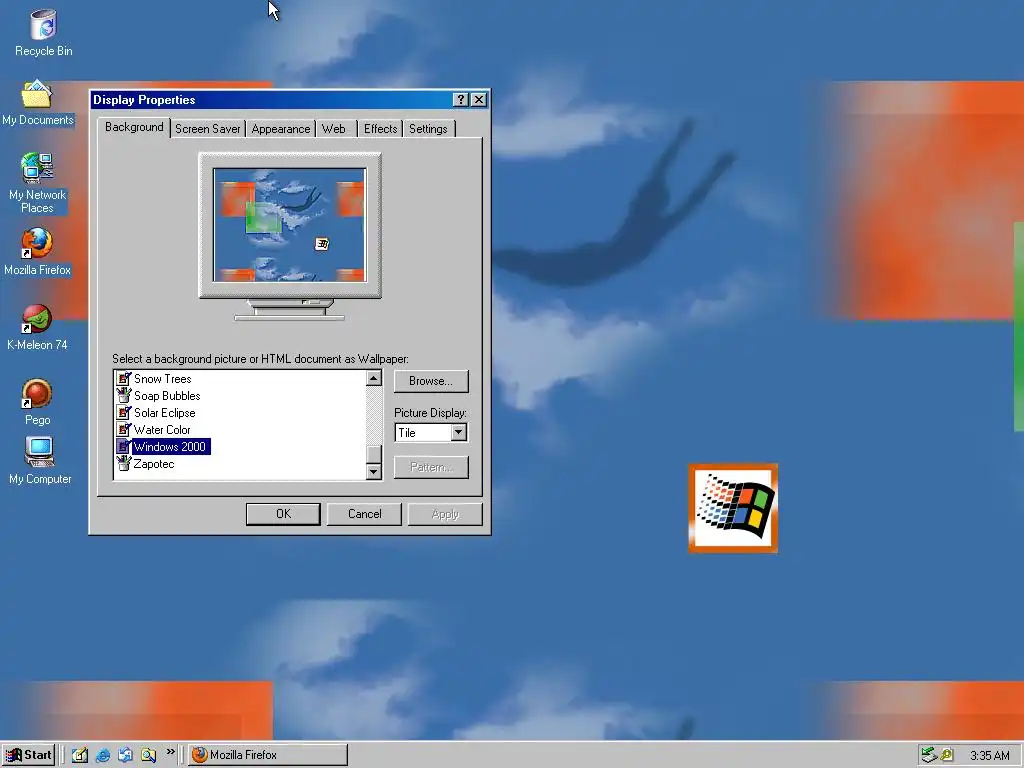Image resolution: width=1024 pixels, height=768 pixels.
Task: Switch to the Background tab
Action: coord(134,127)
